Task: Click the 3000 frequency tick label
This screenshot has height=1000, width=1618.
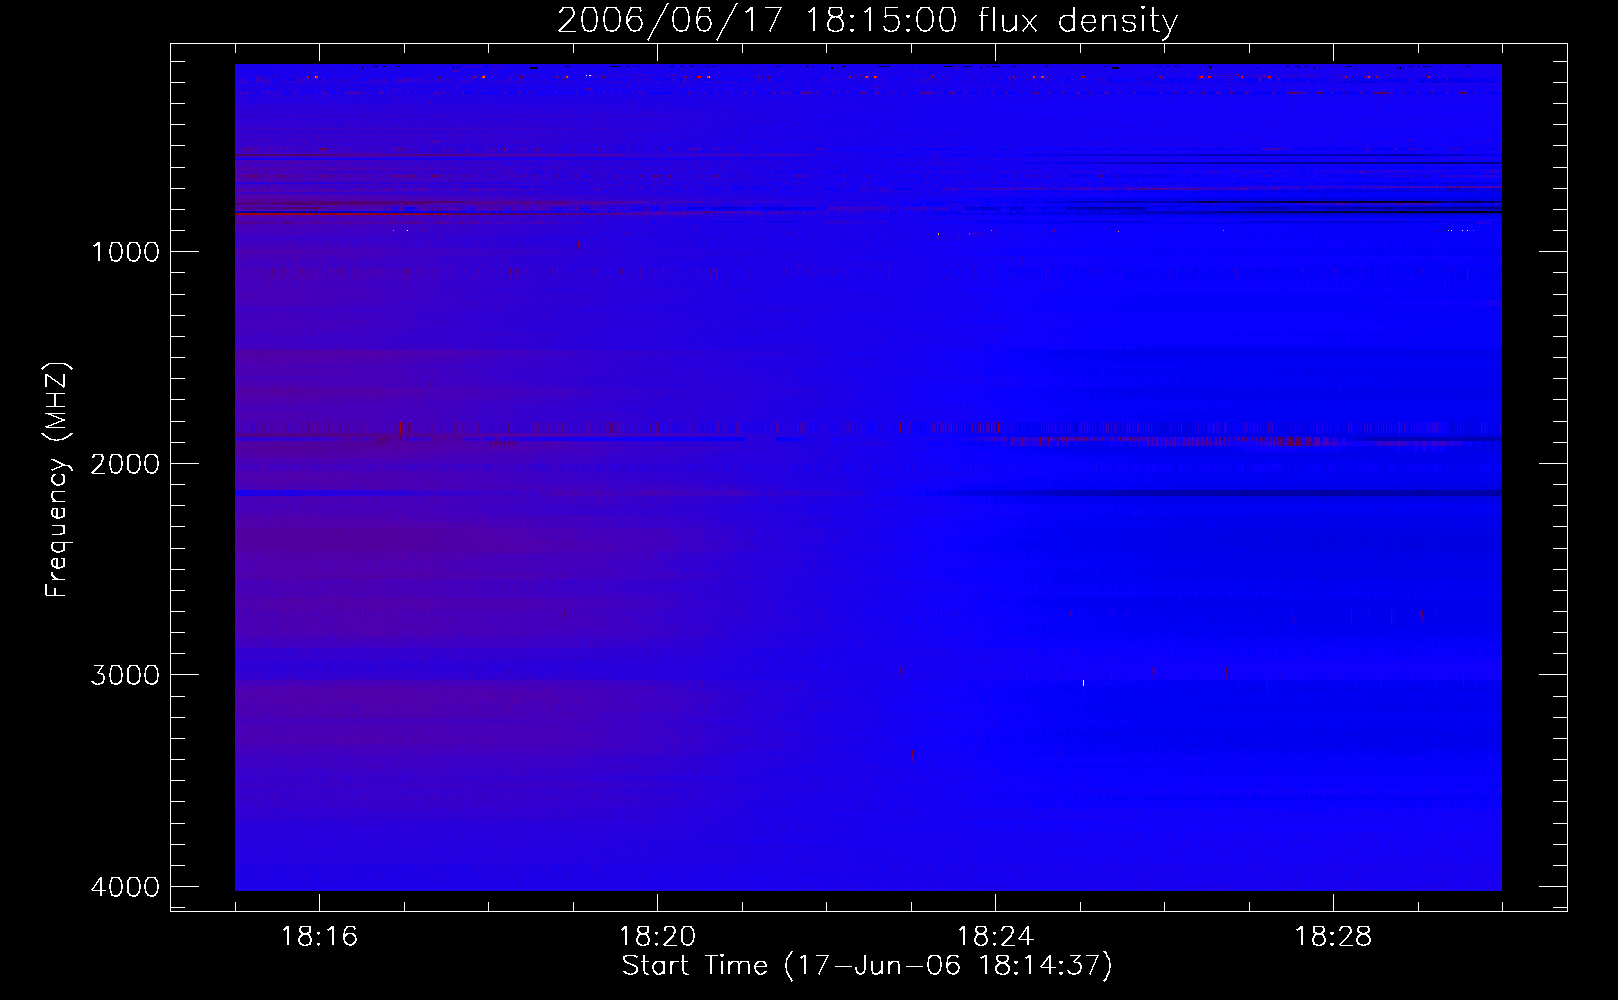Action: 125,675
